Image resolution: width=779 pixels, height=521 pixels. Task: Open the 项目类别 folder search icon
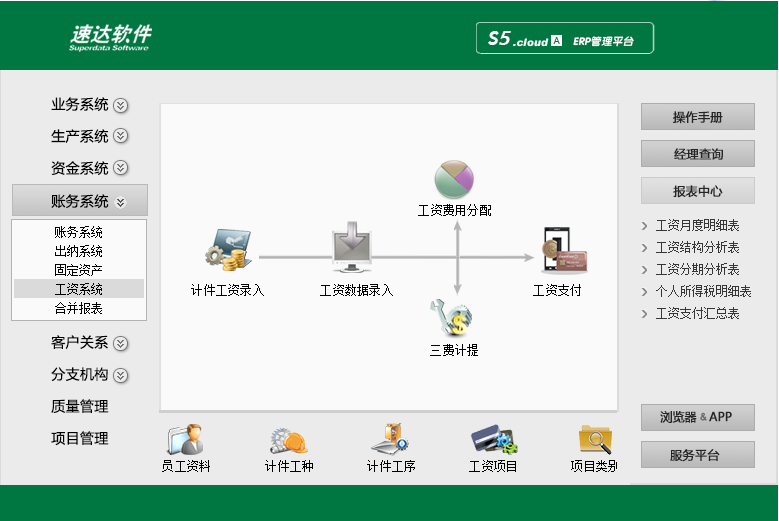[595, 440]
